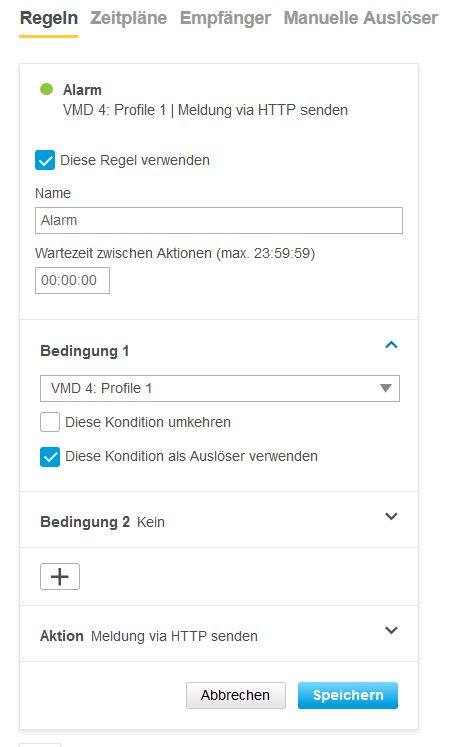
Task: Switch to the Zeitpläne tab
Action: [x=129, y=18]
